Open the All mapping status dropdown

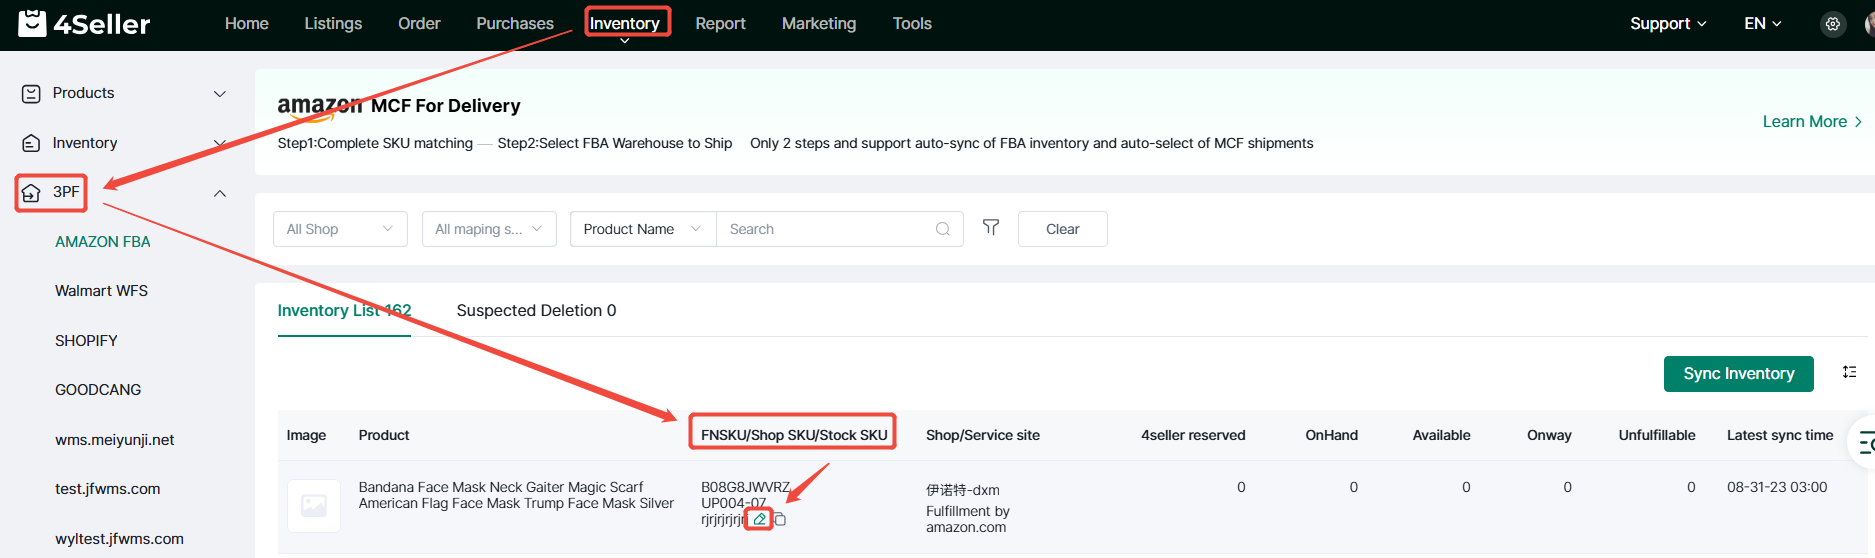[489, 229]
